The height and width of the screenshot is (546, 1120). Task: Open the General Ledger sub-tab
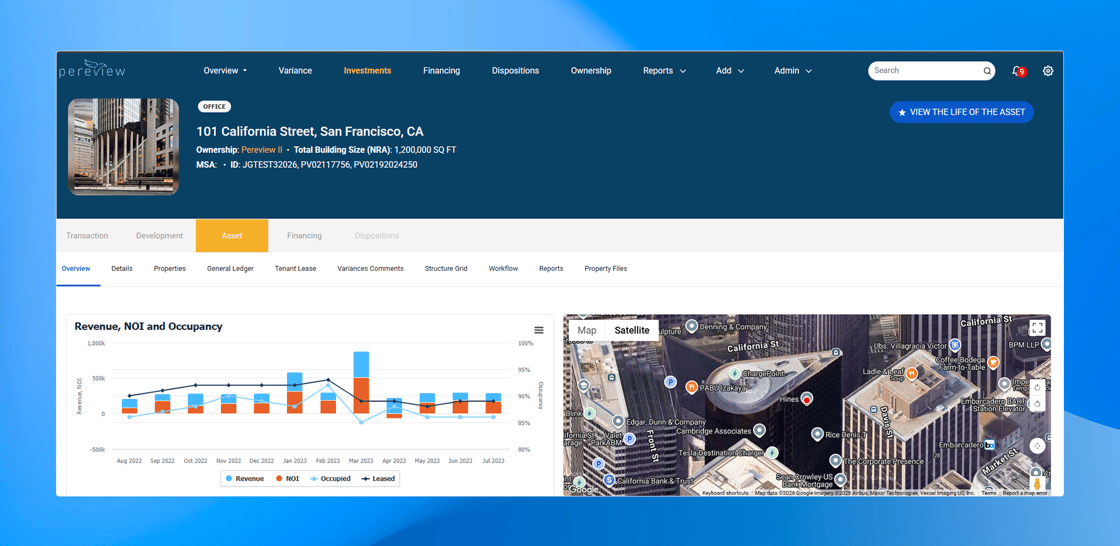point(230,269)
